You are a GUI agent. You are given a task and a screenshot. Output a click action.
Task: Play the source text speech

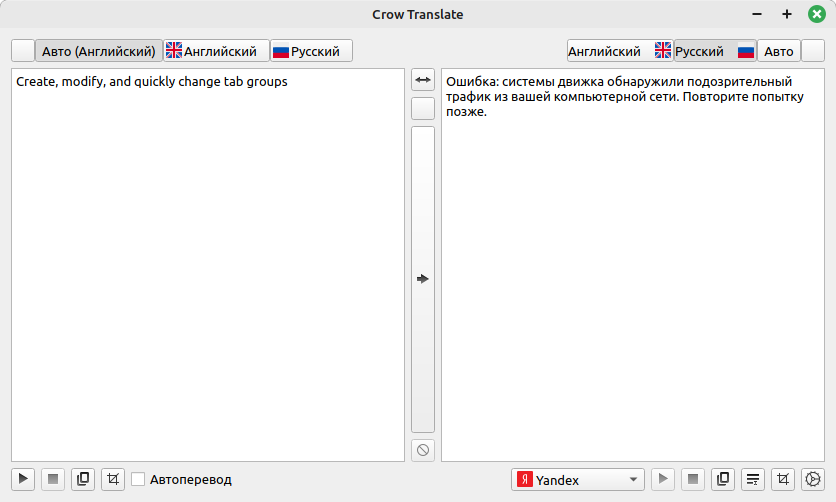(x=23, y=480)
